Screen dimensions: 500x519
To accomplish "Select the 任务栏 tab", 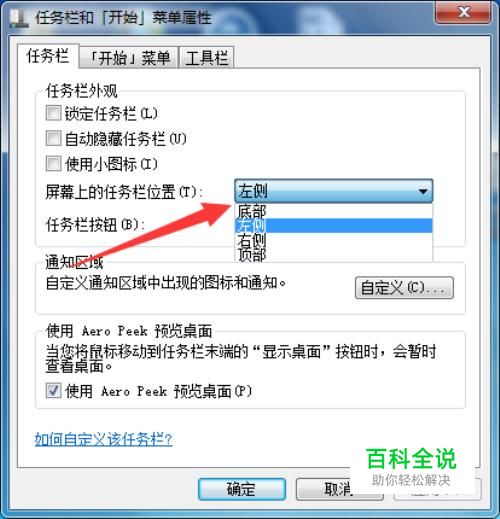I will pos(48,56).
